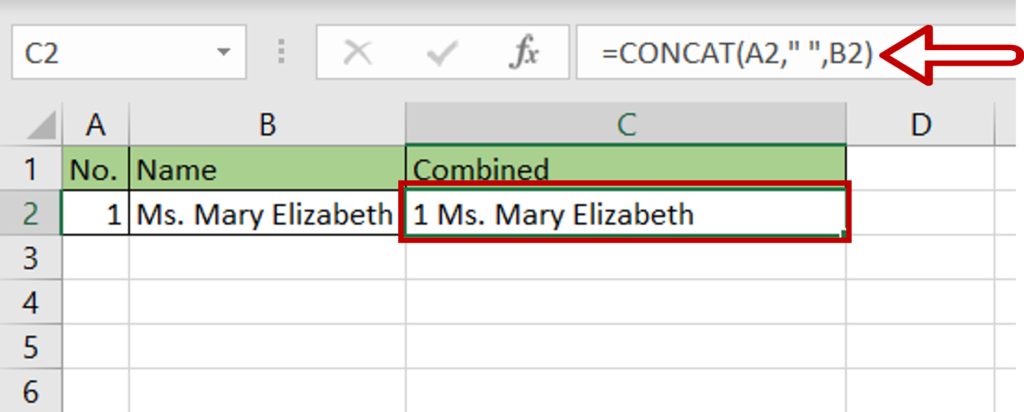Image resolution: width=1024 pixels, height=412 pixels.
Task: Select row 3 header
Action: (31, 259)
